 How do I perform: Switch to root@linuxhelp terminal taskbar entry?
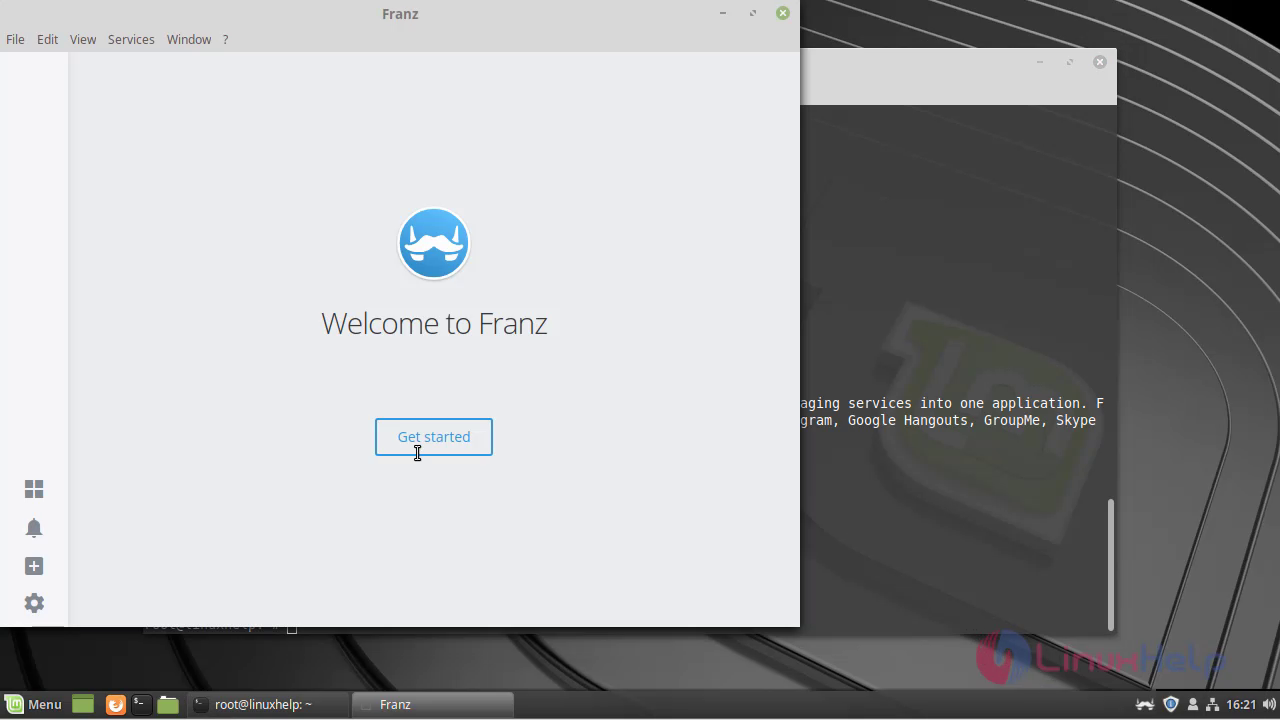(270, 704)
